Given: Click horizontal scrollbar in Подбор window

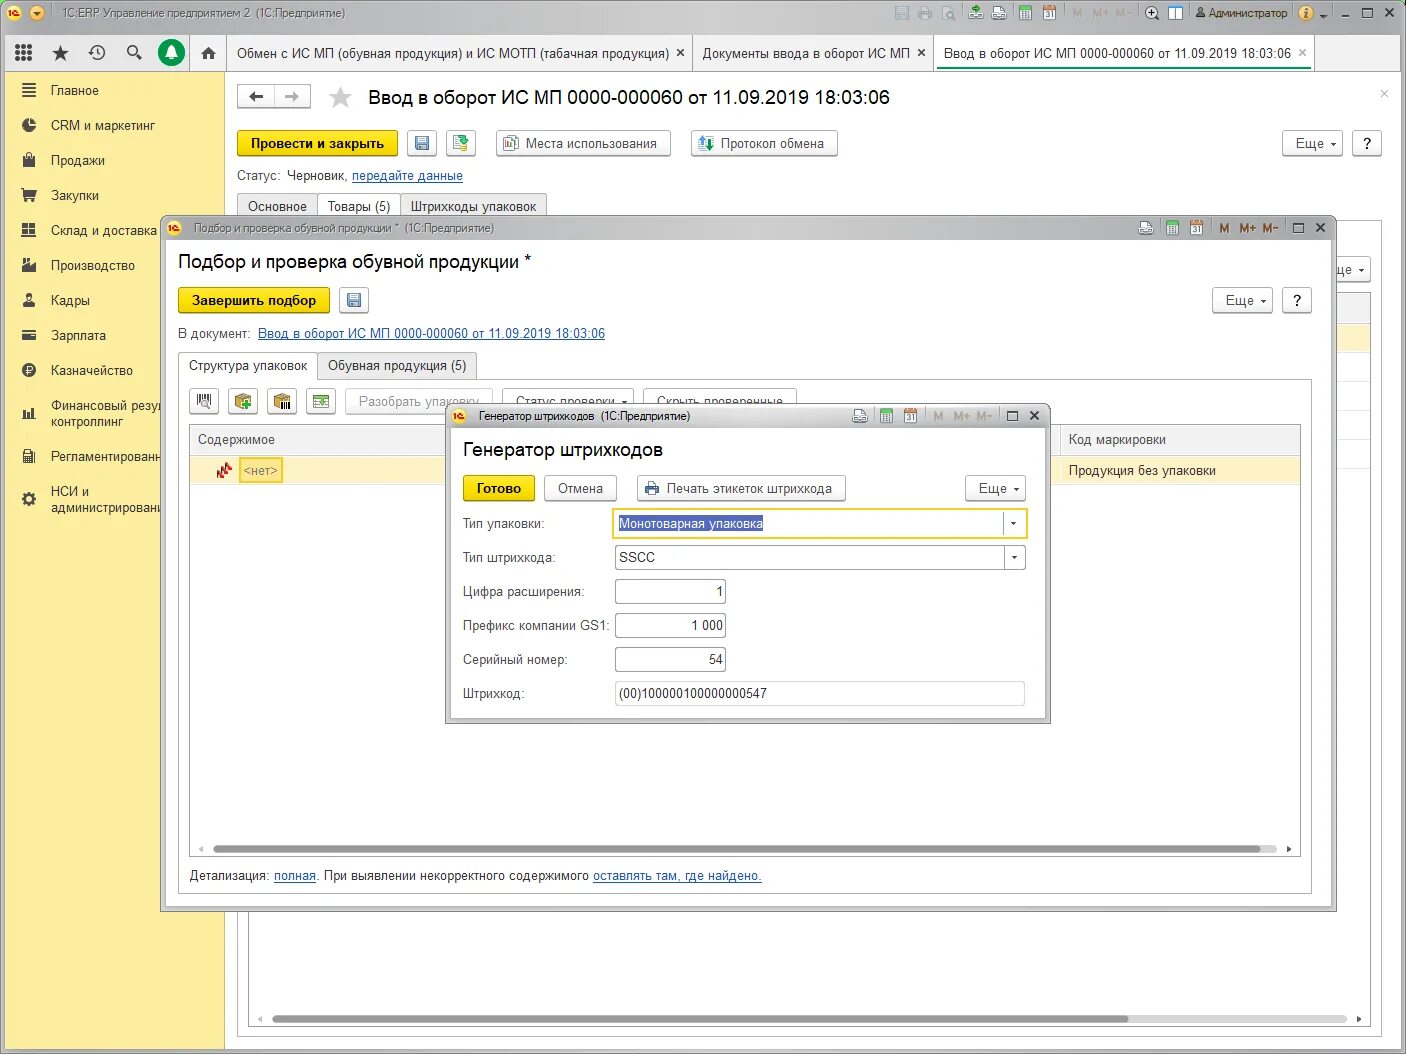Looking at the screenshot, I should (x=737, y=849).
